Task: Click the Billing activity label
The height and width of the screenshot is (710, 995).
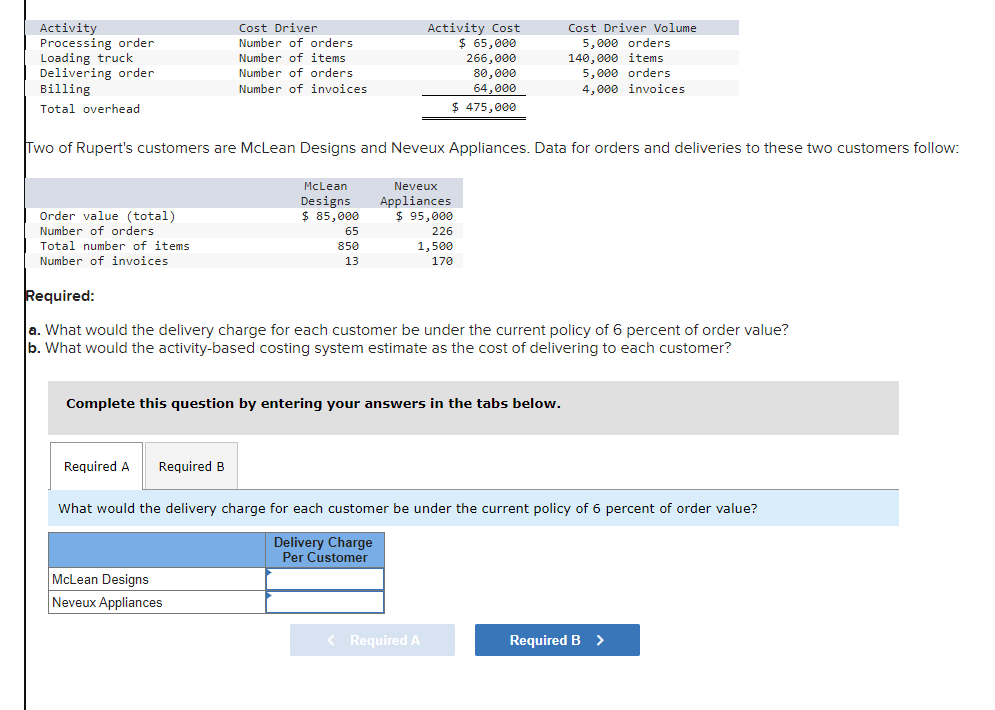Action: (x=65, y=89)
